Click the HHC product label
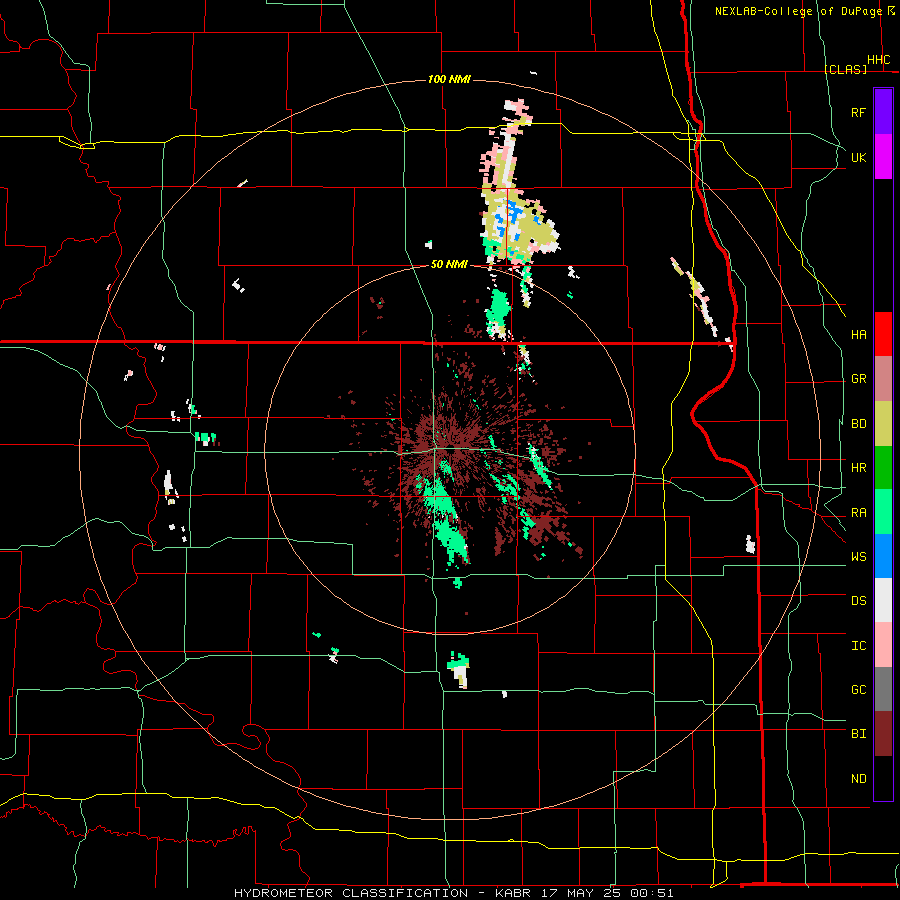This screenshot has height=900, width=900. [x=878, y=60]
